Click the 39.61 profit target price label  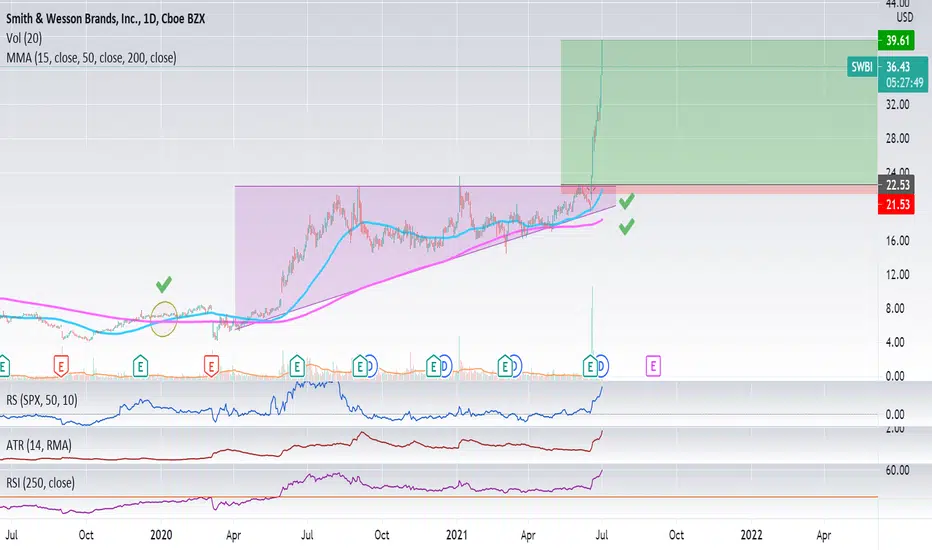[x=898, y=40]
